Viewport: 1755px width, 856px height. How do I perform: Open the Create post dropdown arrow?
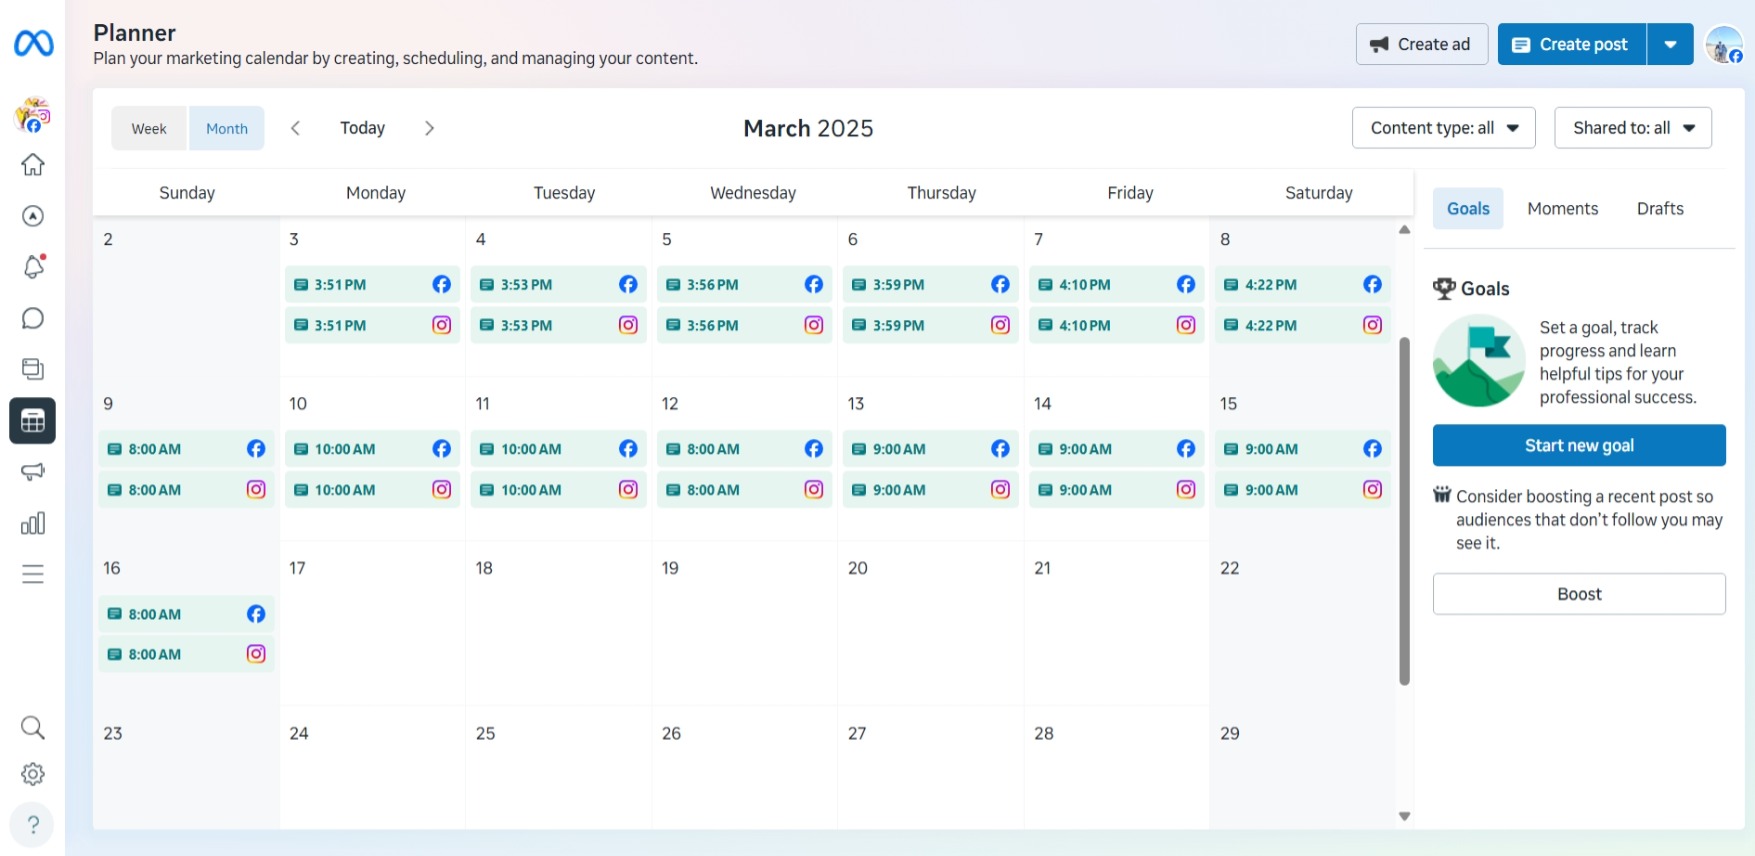(1670, 44)
